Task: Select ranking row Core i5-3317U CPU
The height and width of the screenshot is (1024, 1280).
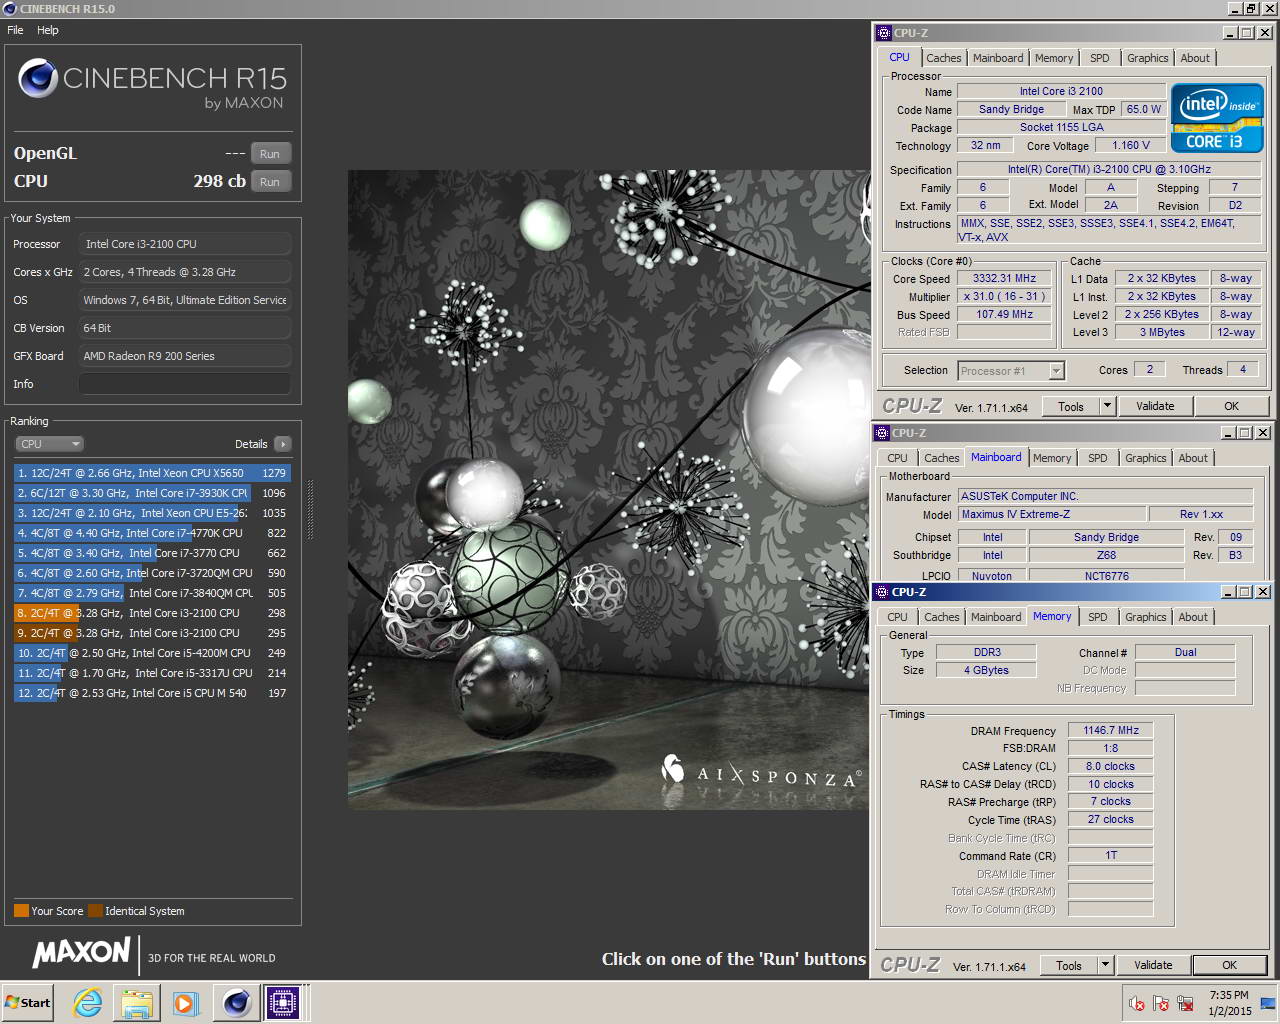Action: 152,673
